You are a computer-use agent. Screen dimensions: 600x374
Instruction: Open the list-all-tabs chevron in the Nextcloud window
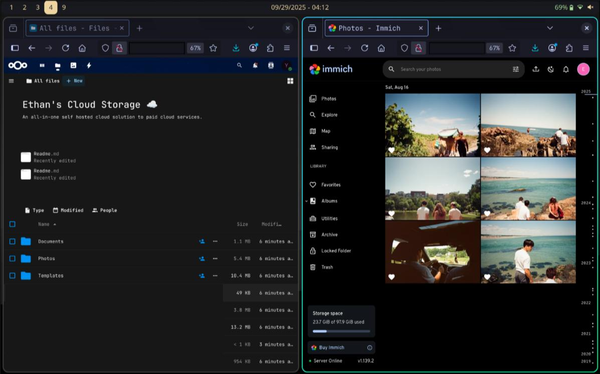coord(251,28)
